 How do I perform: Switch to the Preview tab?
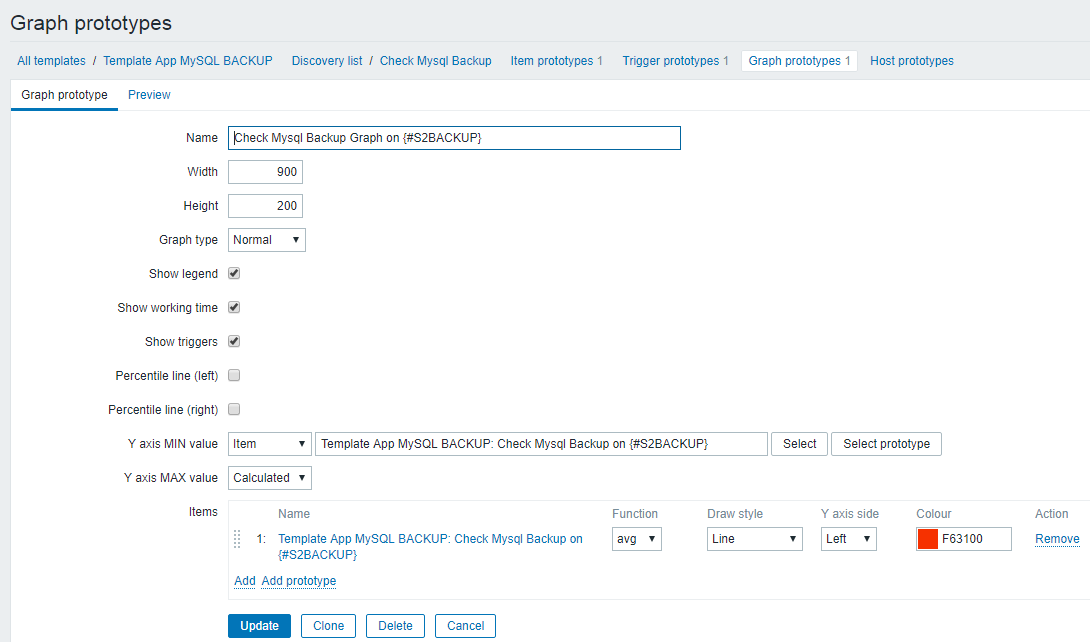(x=149, y=94)
